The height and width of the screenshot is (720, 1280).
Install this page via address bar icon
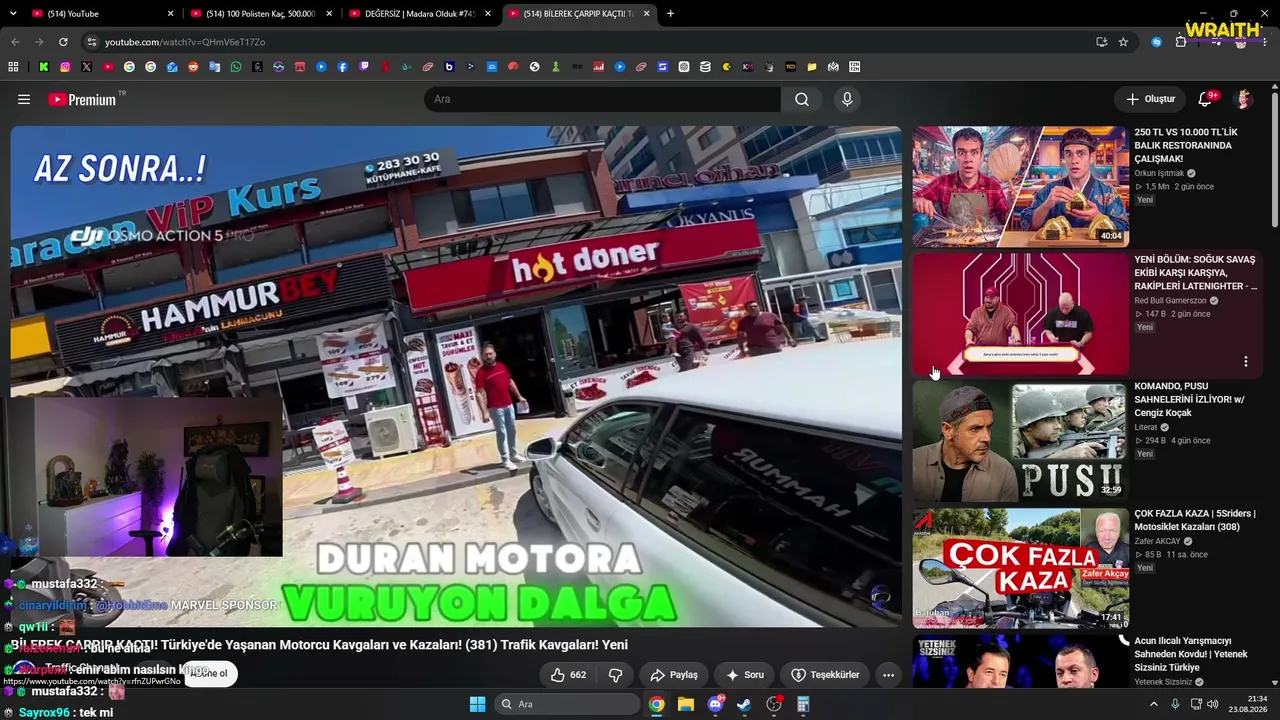pos(1101,42)
